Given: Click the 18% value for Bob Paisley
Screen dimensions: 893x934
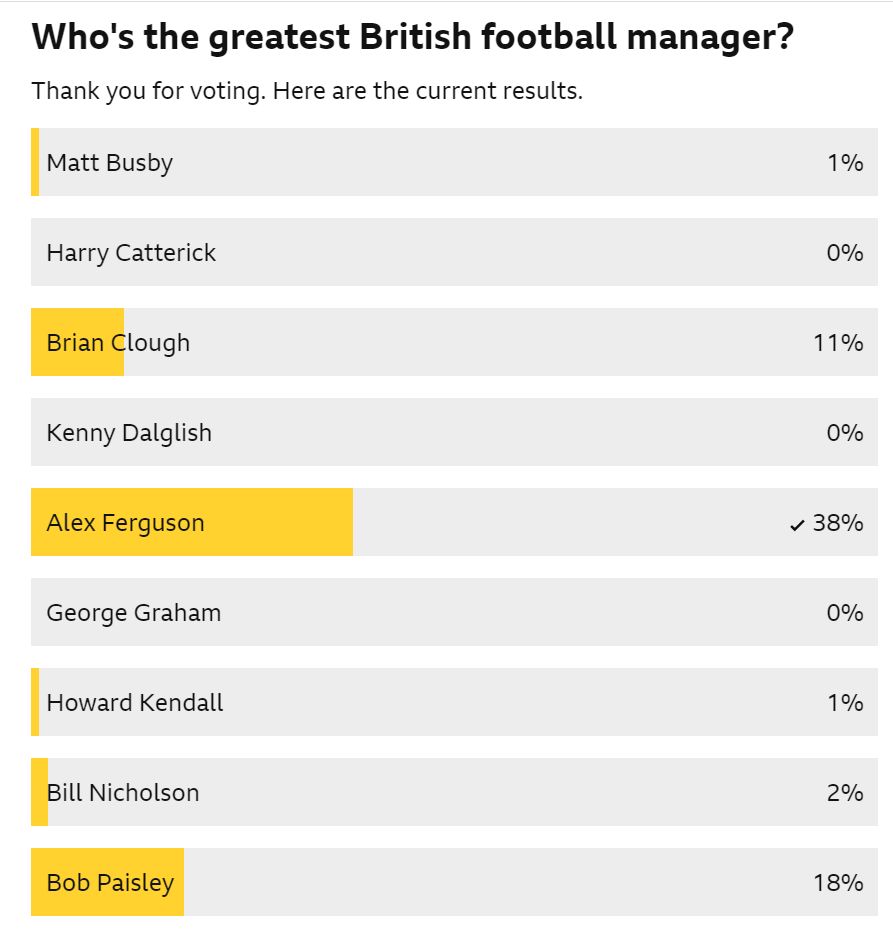Looking at the screenshot, I should click(838, 882).
